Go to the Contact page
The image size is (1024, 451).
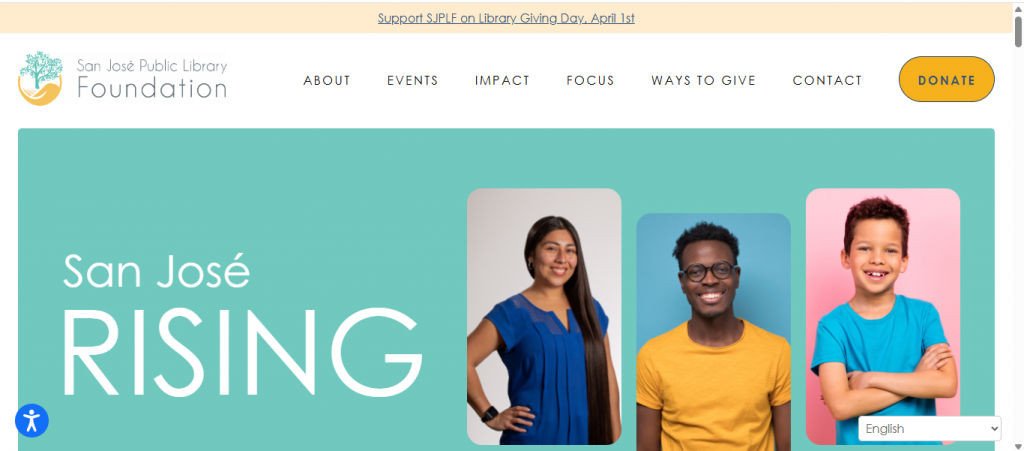(x=827, y=80)
